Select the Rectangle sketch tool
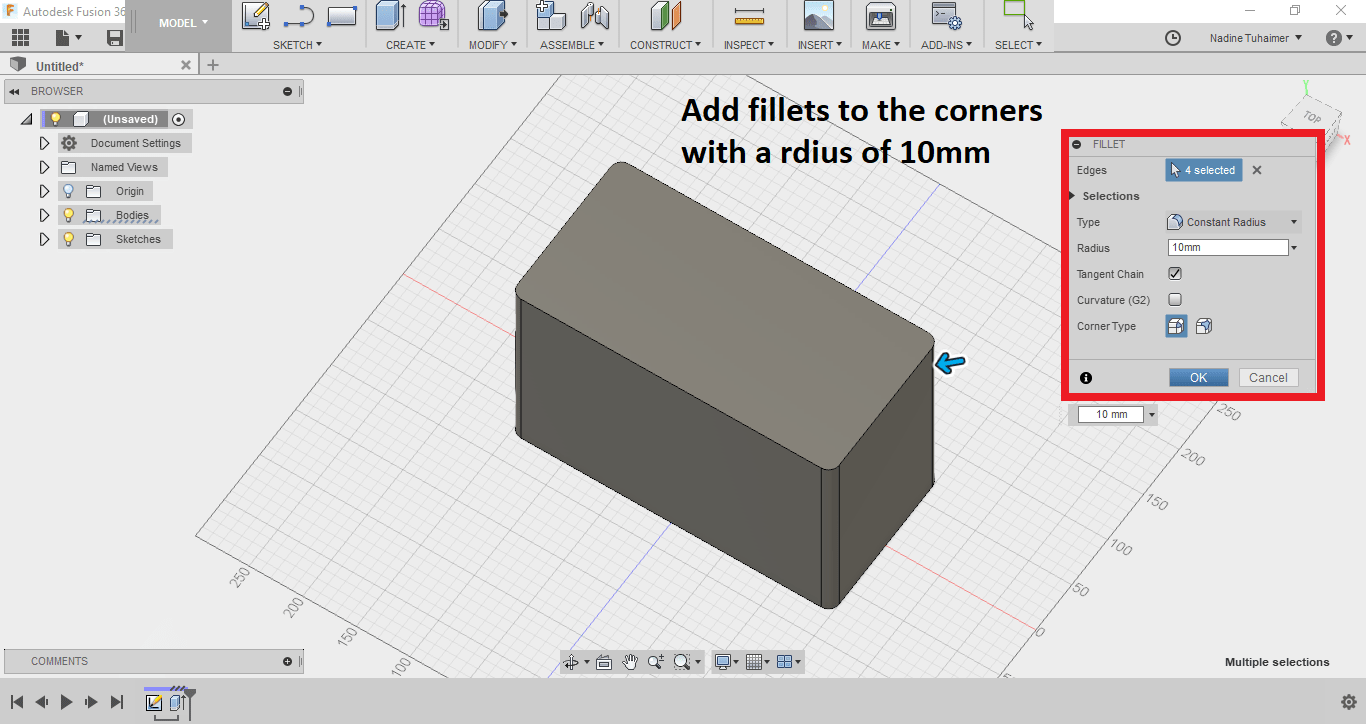This screenshot has height=724, width=1366. point(342,17)
